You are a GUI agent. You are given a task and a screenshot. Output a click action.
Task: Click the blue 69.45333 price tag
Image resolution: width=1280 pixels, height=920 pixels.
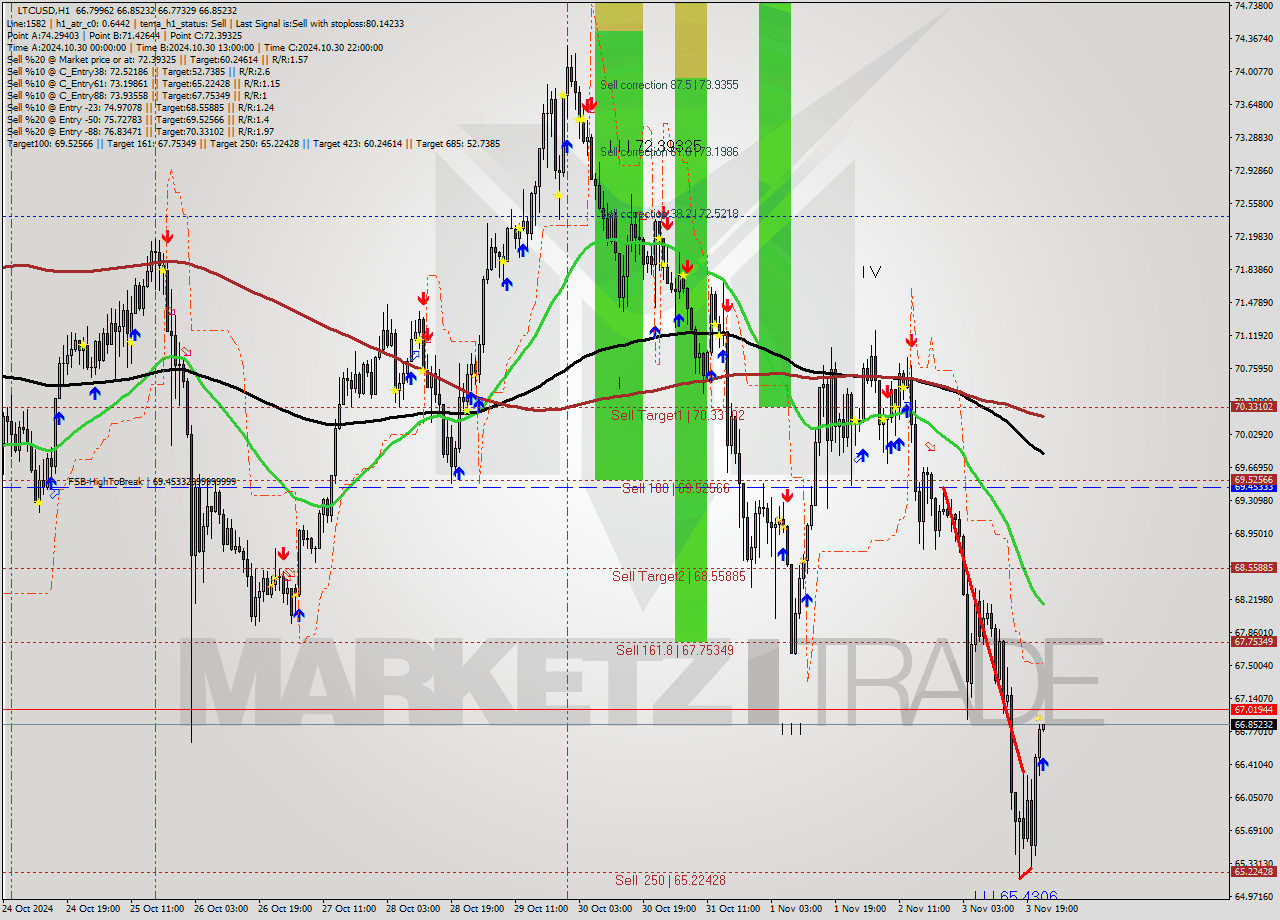click(x=1253, y=487)
